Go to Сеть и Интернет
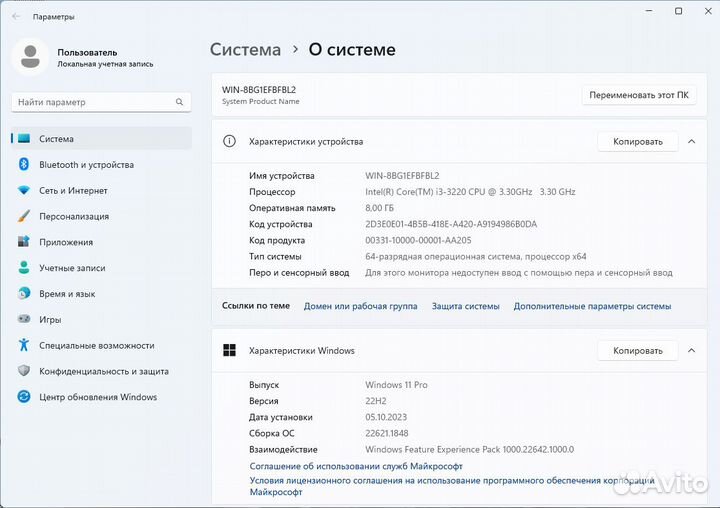Viewport: 720px width, 508px height. point(101,190)
